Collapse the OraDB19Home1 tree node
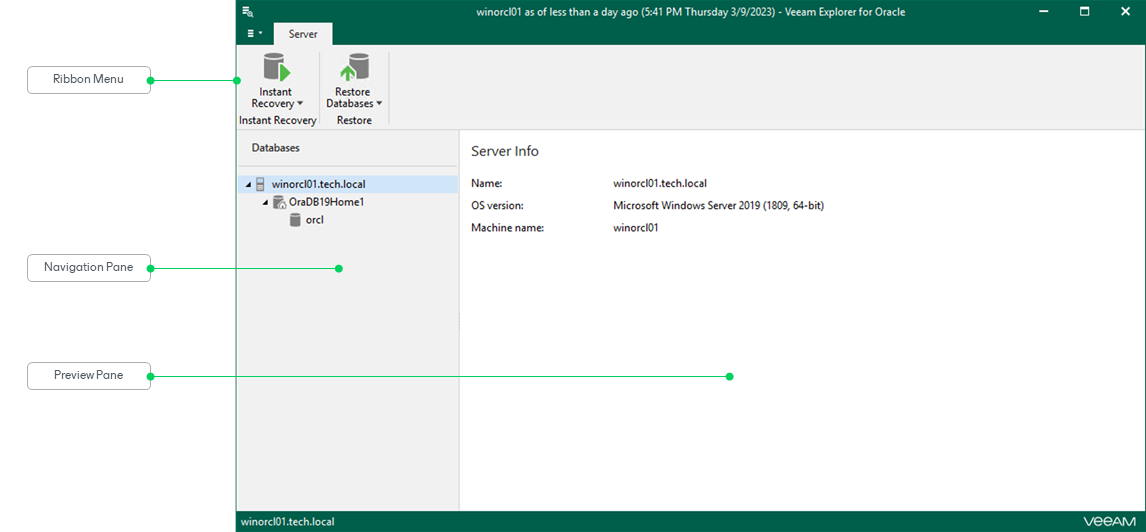The height and width of the screenshot is (532, 1146). coord(265,202)
